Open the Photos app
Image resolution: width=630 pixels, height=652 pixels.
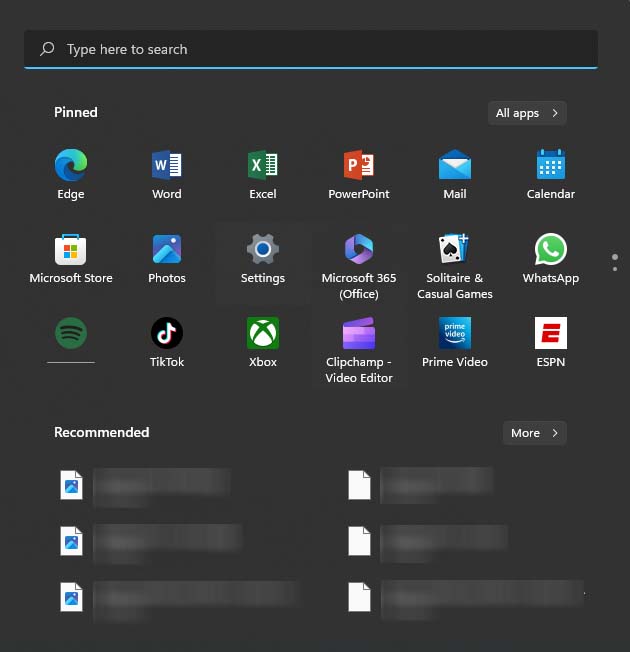point(167,250)
